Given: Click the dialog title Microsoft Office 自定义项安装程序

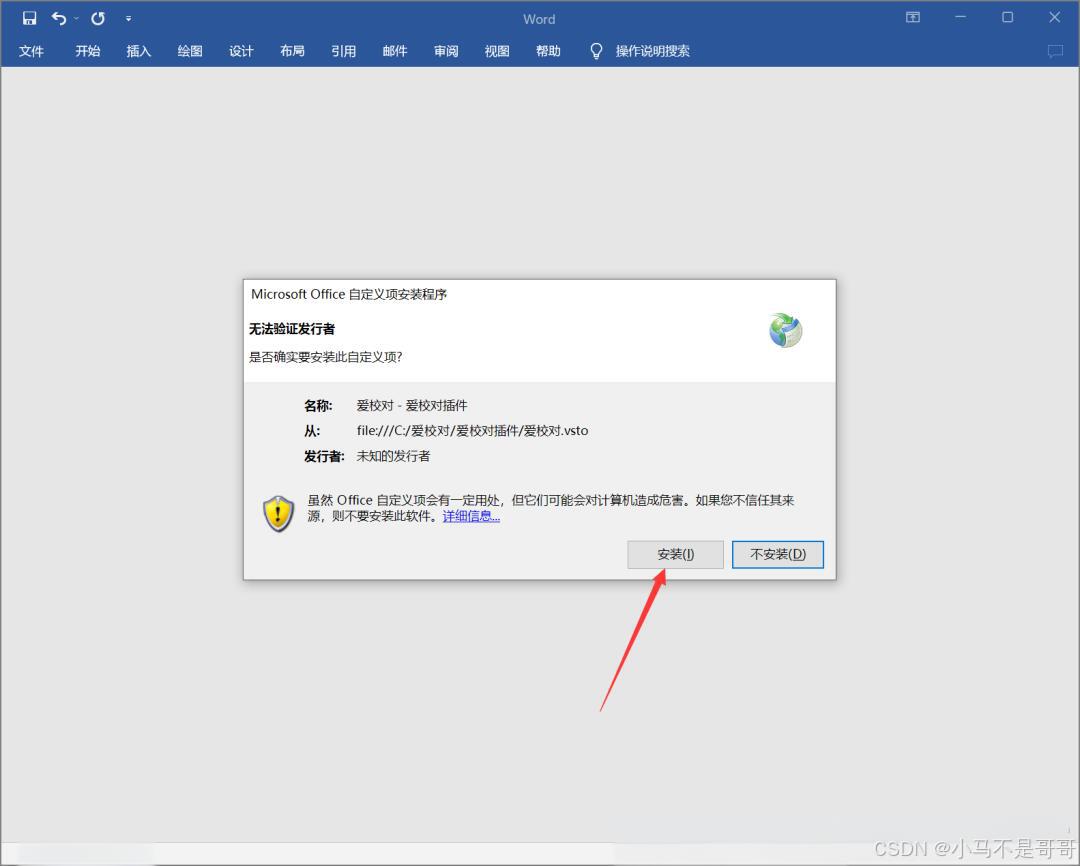Looking at the screenshot, I should (x=349, y=294).
